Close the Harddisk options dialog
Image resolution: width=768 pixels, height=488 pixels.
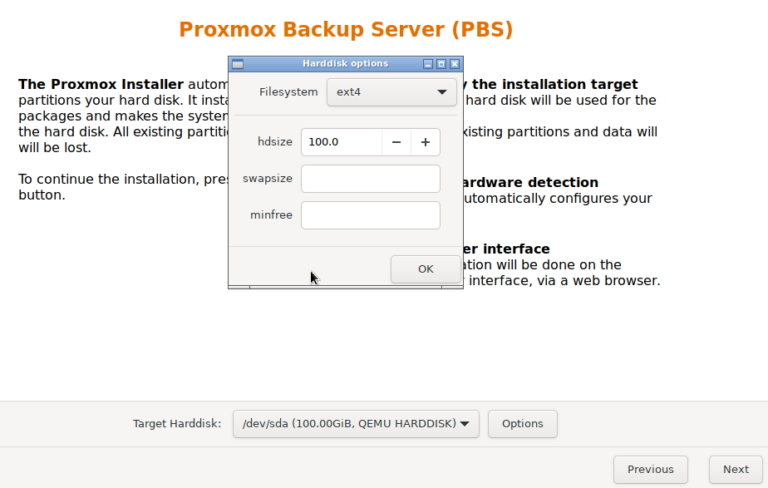454,64
